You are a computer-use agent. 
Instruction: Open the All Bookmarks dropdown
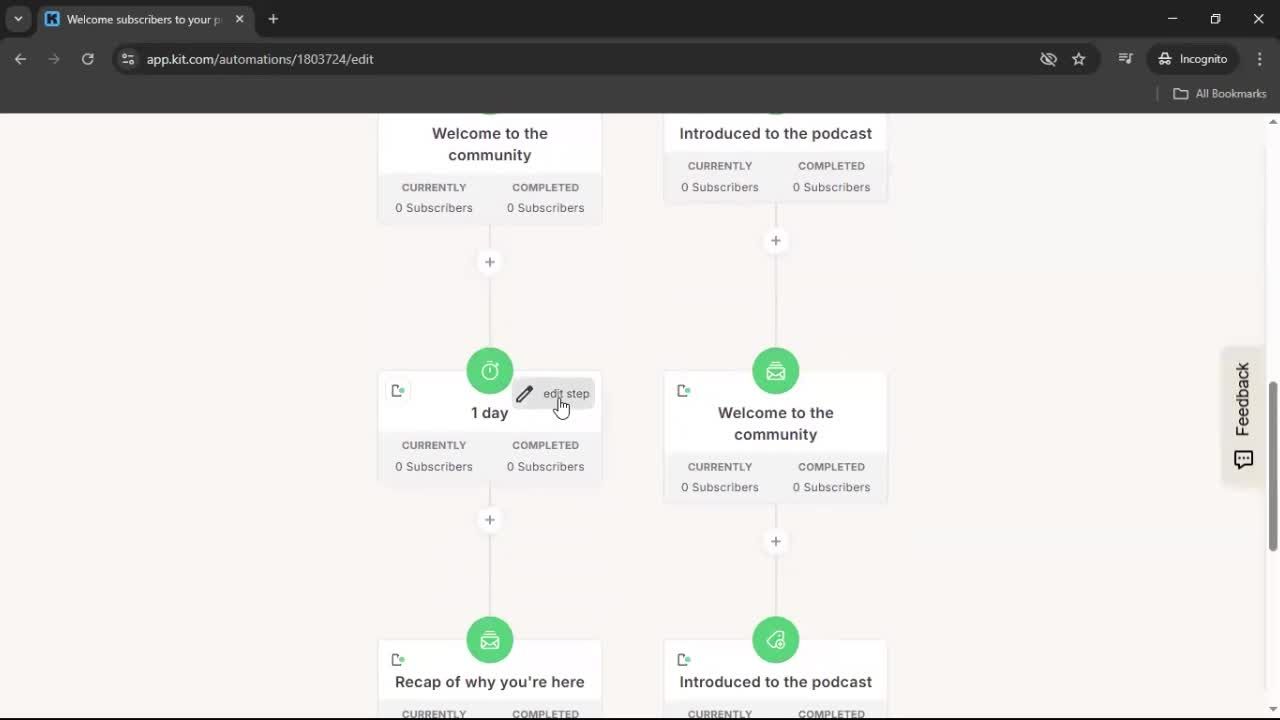[1219, 93]
